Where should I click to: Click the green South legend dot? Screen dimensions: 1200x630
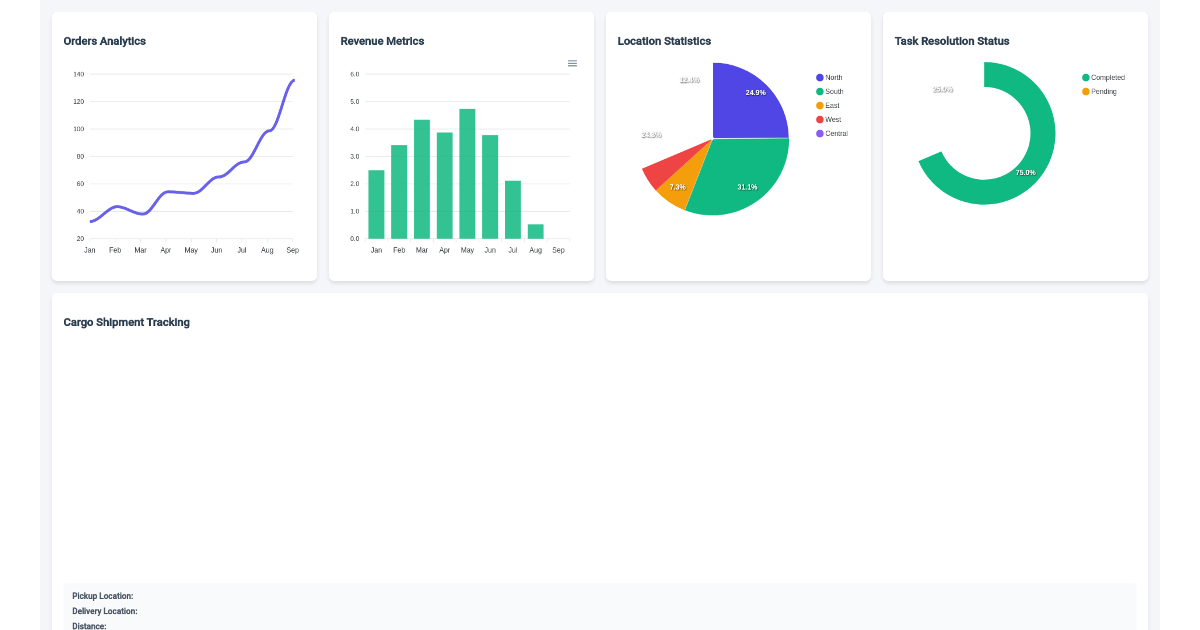[x=818, y=91]
